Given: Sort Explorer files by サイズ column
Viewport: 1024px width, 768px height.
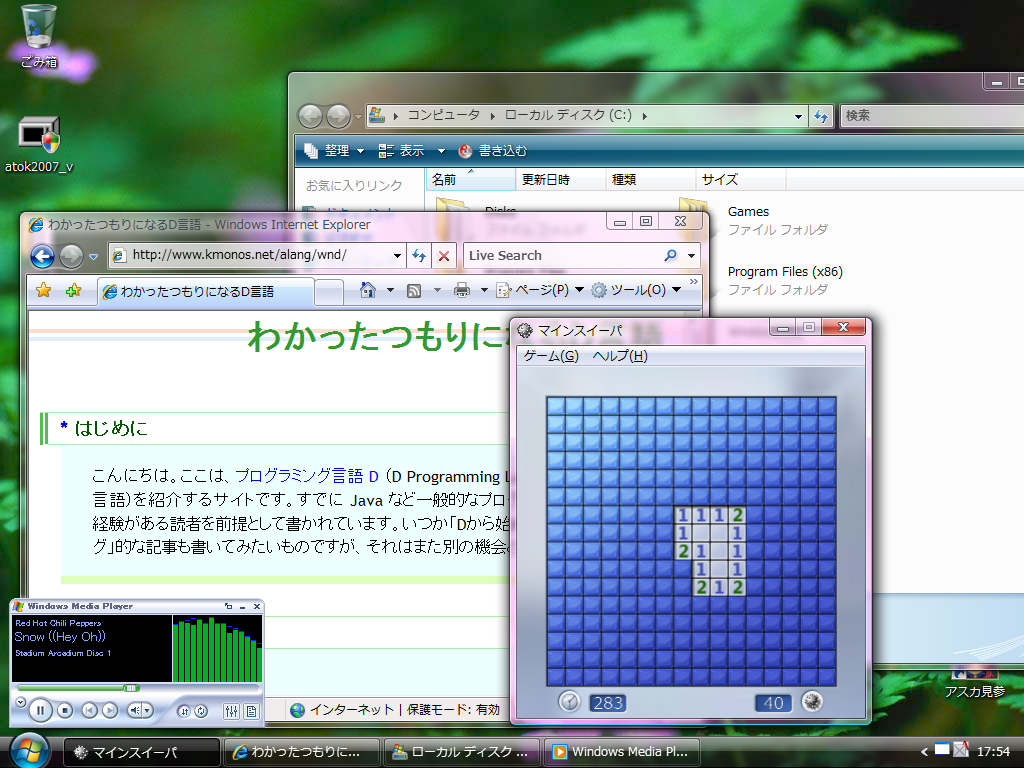Looking at the screenshot, I should pyautogui.click(x=741, y=180).
